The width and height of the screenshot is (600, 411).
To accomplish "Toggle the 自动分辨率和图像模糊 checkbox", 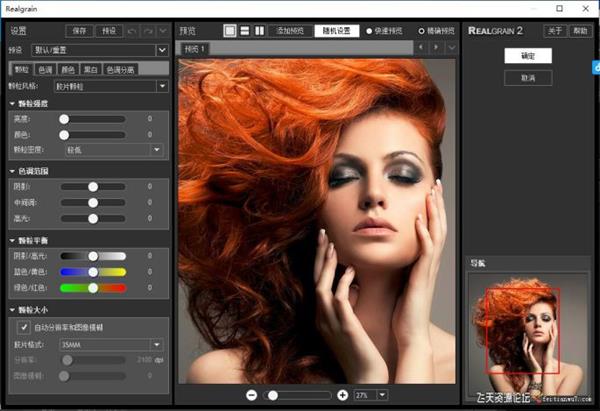I will (24, 326).
